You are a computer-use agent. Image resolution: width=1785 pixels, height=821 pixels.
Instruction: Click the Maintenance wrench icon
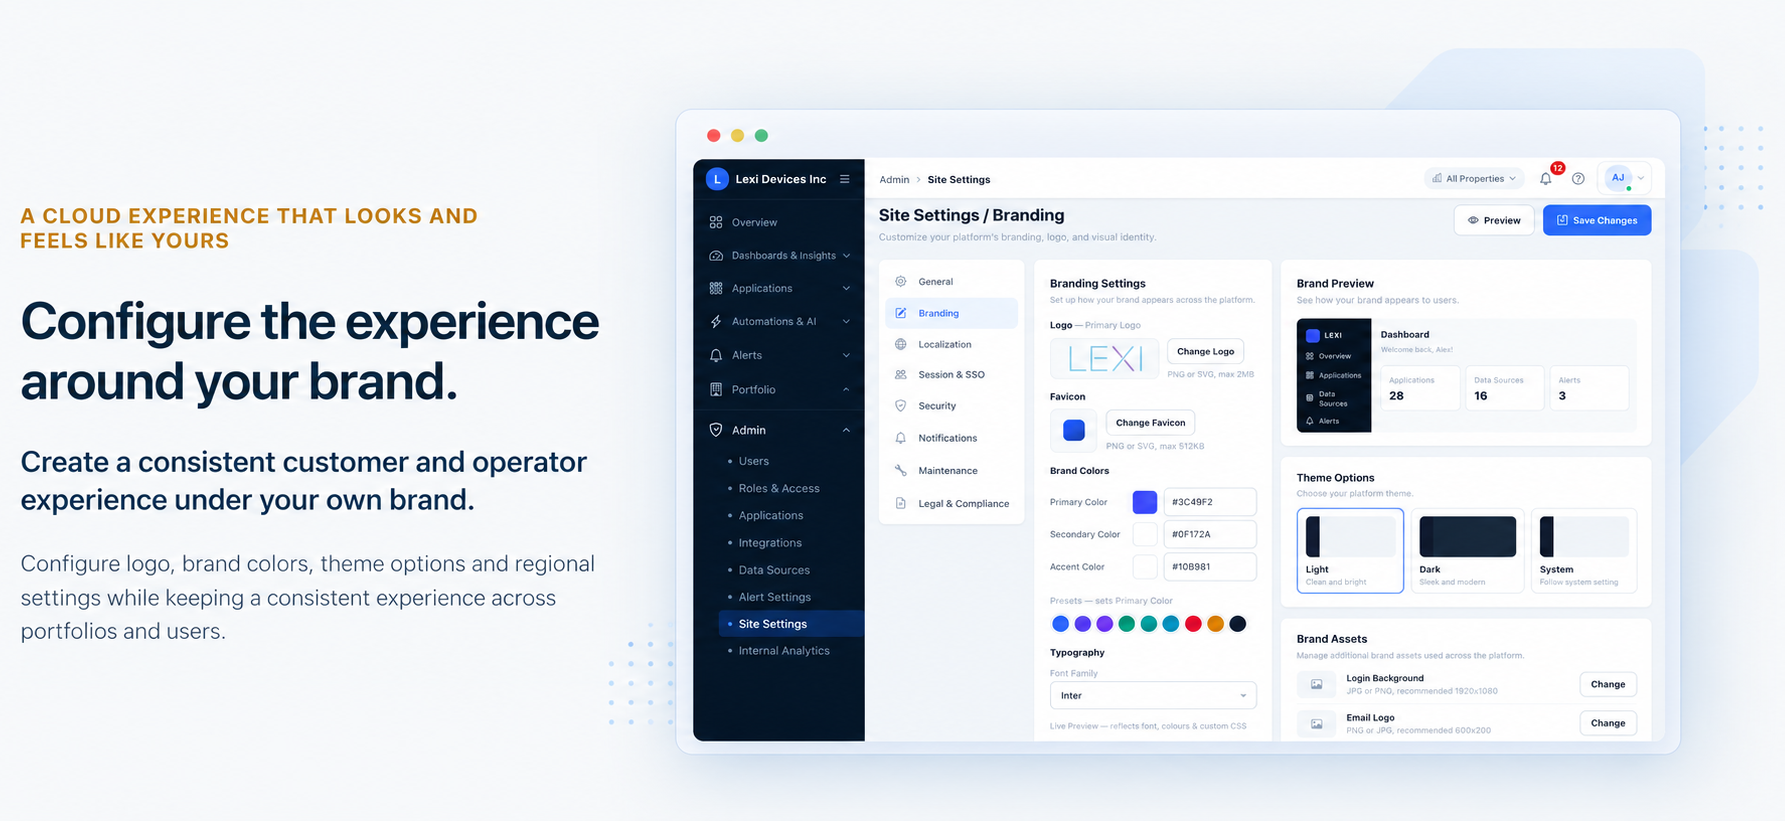pos(901,470)
